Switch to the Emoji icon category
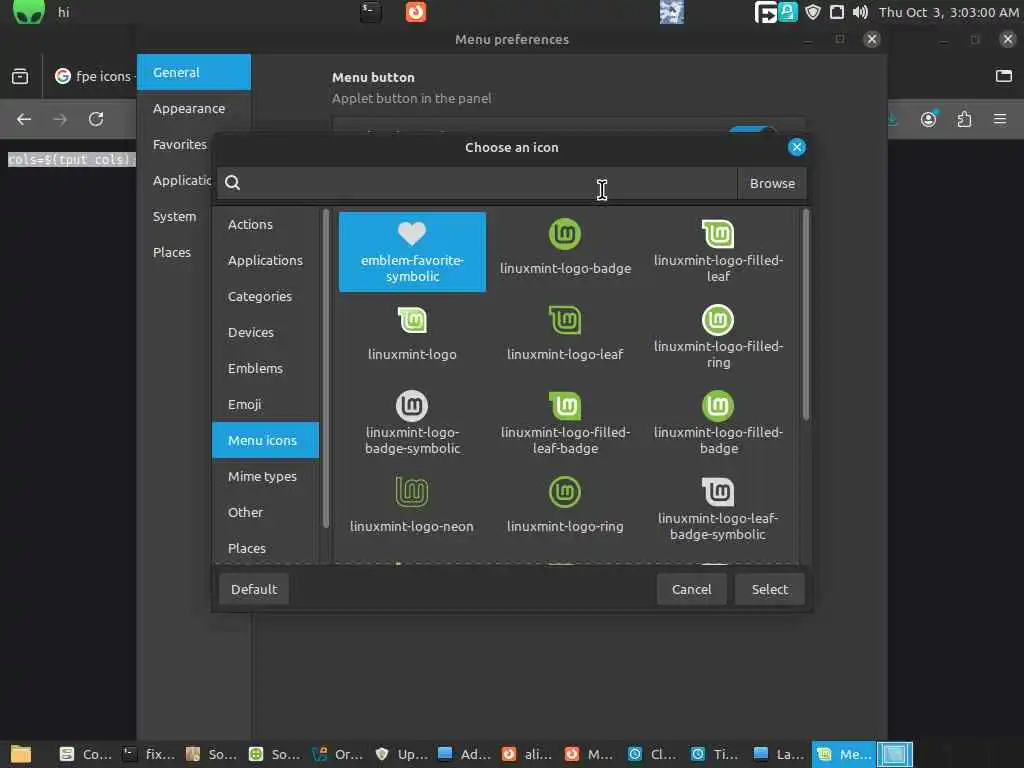The width and height of the screenshot is (1024, 768). (266, 404)
